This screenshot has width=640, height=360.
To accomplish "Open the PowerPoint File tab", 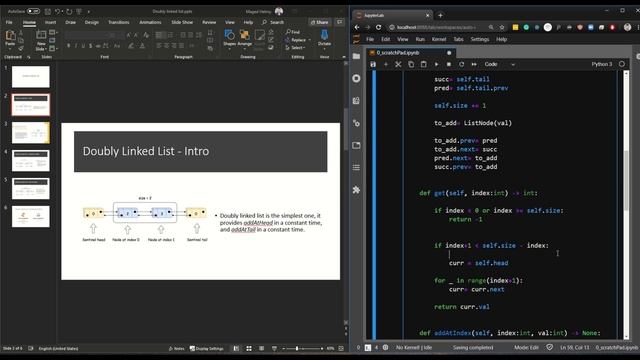I will 9,22.
